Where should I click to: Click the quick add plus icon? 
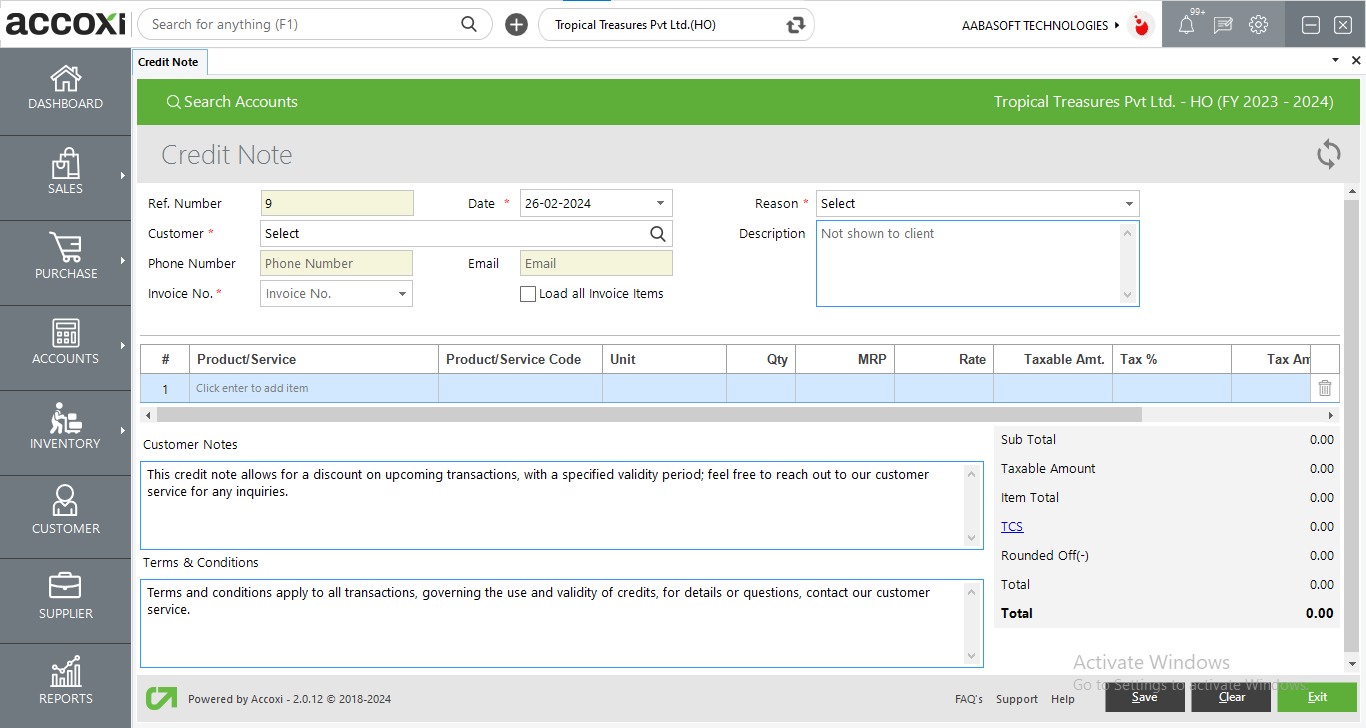tap(516, 25)
